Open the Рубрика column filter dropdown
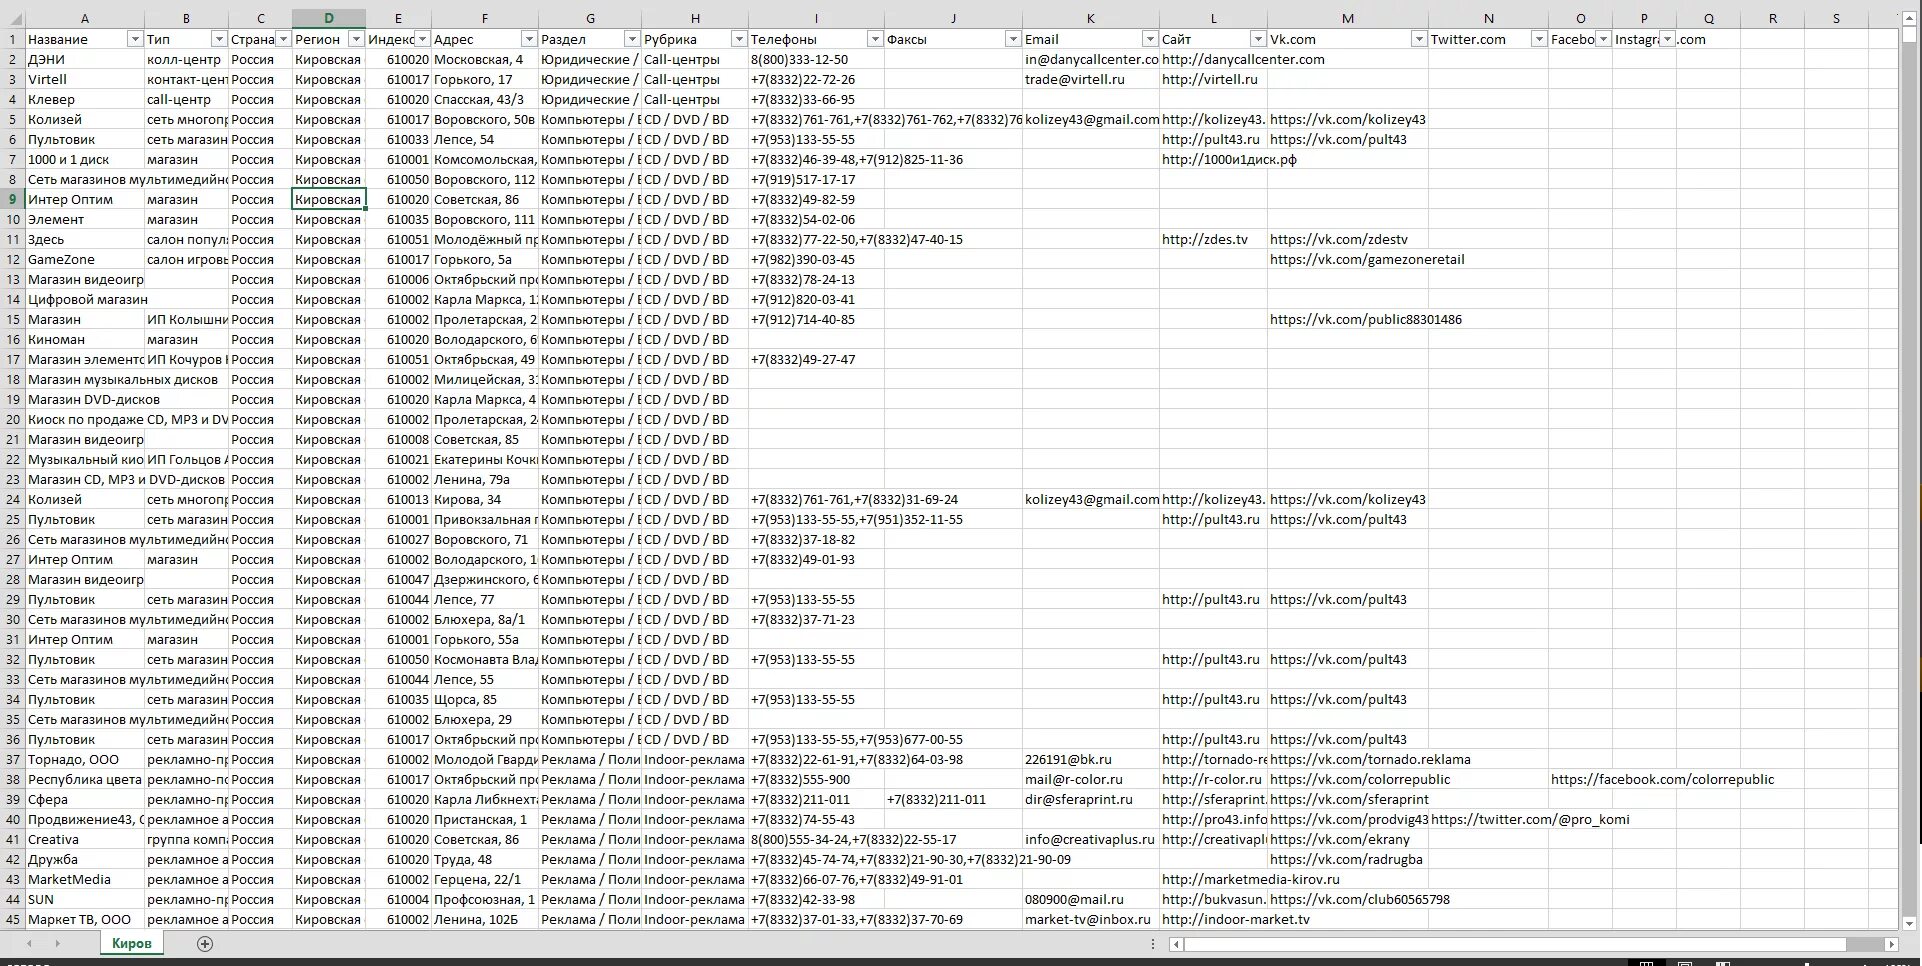Image resolution: width=1922 pixels, height=966 pixels. 739,39
